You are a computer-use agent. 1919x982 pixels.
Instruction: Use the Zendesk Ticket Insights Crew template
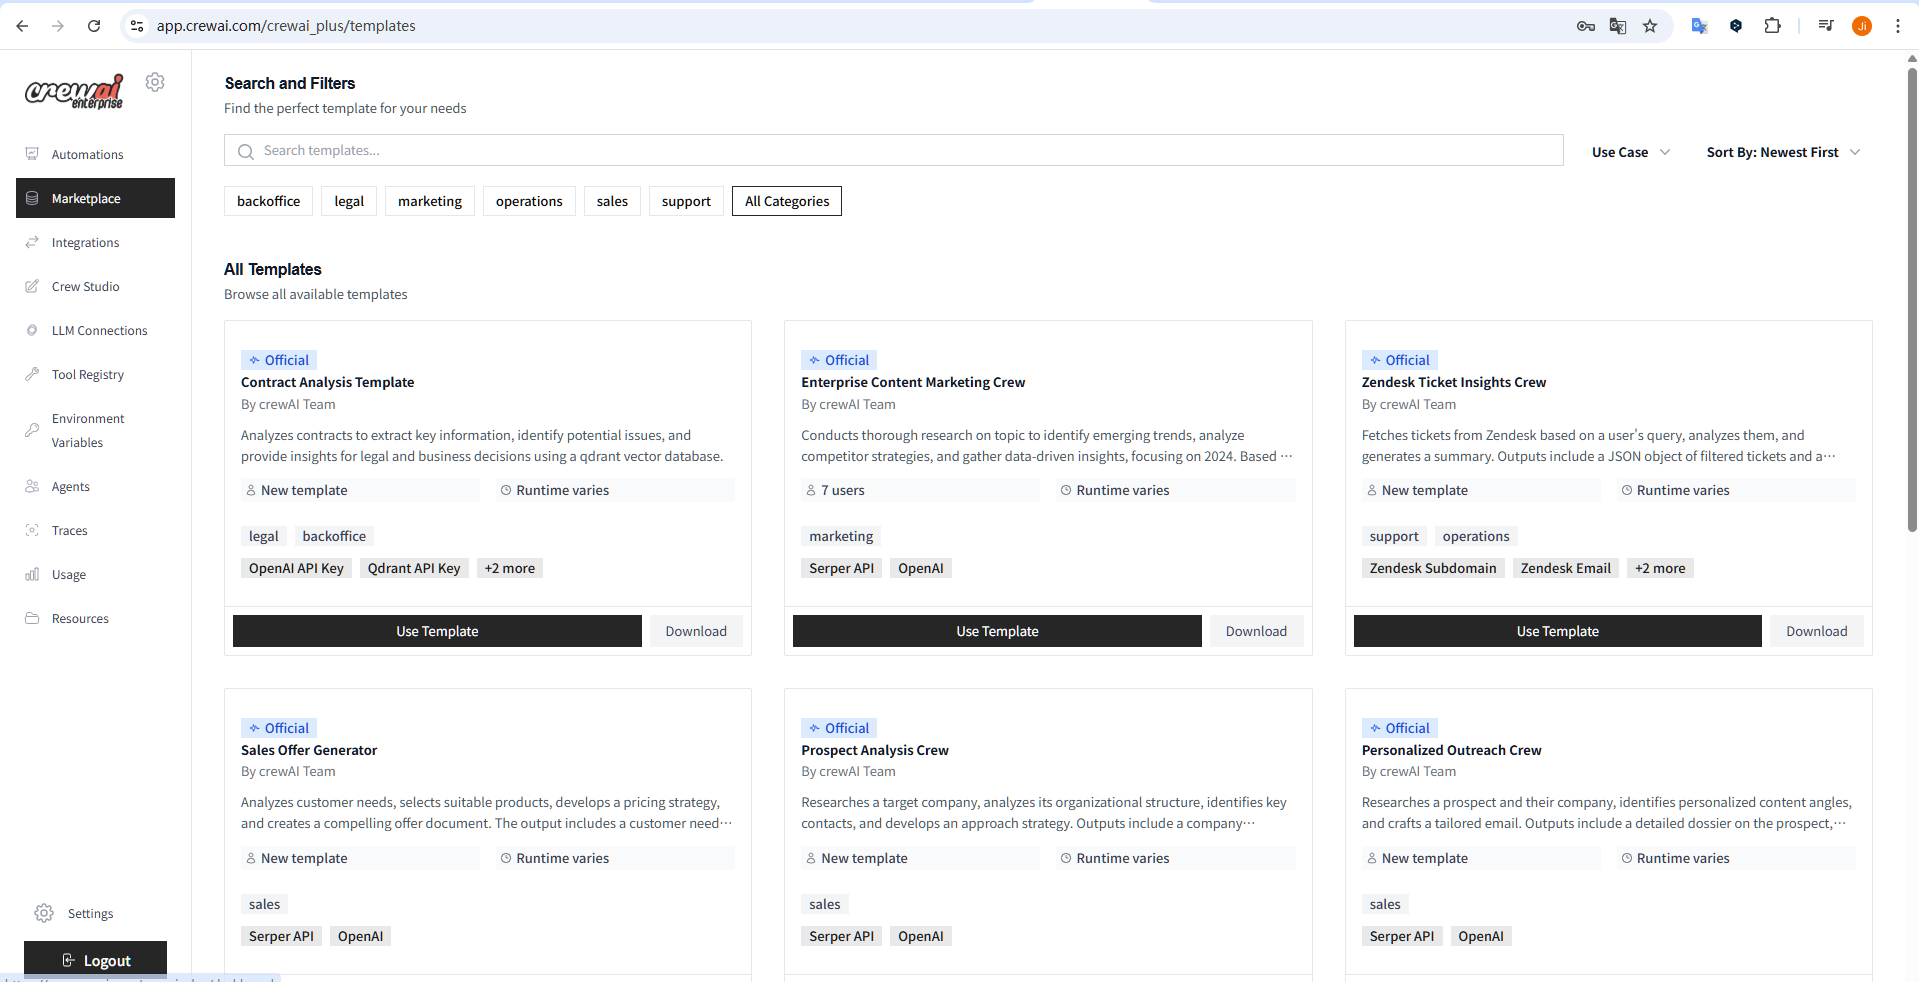tap(1557, 631)
